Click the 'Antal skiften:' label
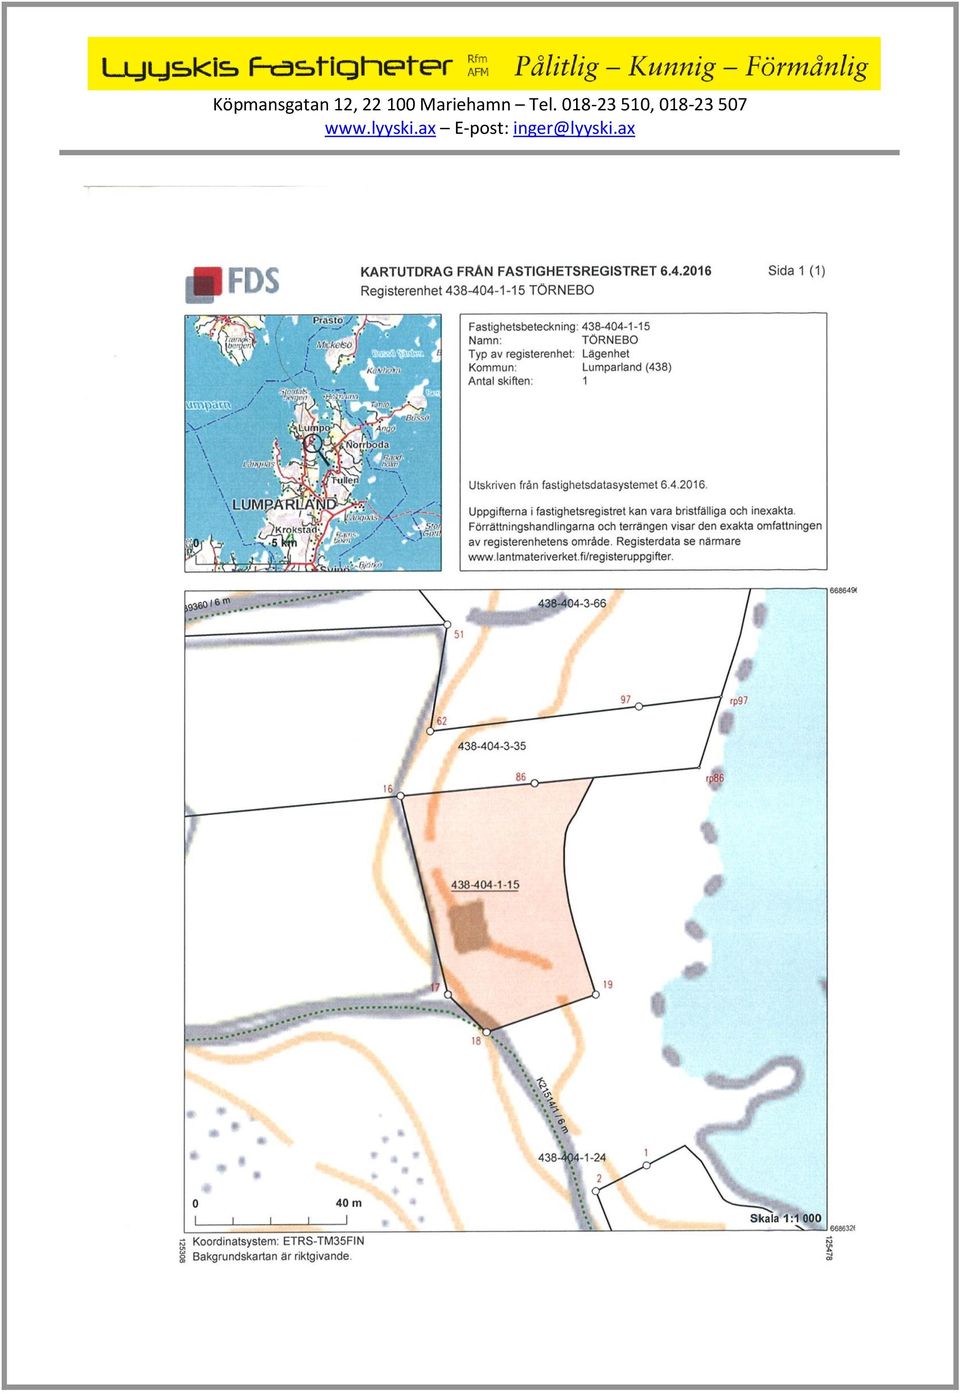Screen dimensions: 960x1393 tap(501, 381)
